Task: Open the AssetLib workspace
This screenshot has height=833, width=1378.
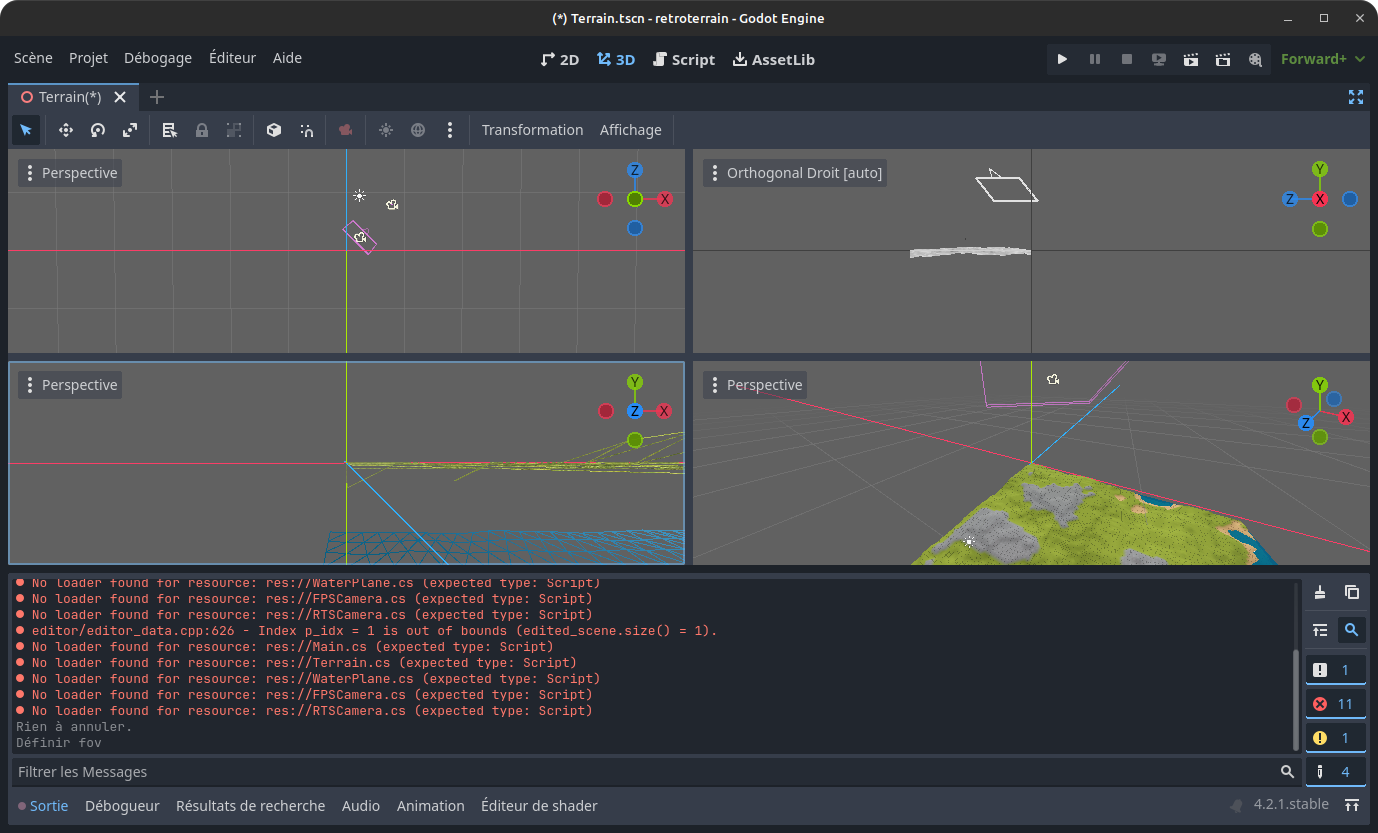Action: point(774,59)
